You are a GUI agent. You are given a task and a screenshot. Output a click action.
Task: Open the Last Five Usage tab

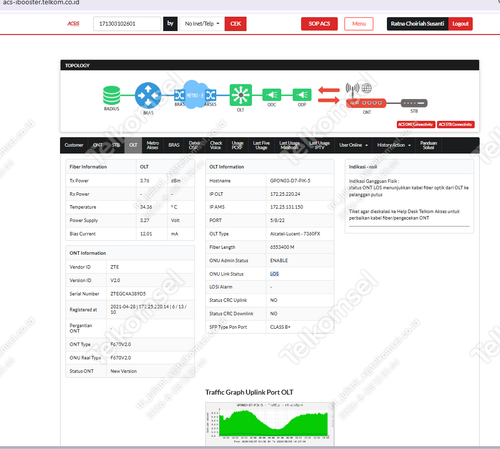261,145
